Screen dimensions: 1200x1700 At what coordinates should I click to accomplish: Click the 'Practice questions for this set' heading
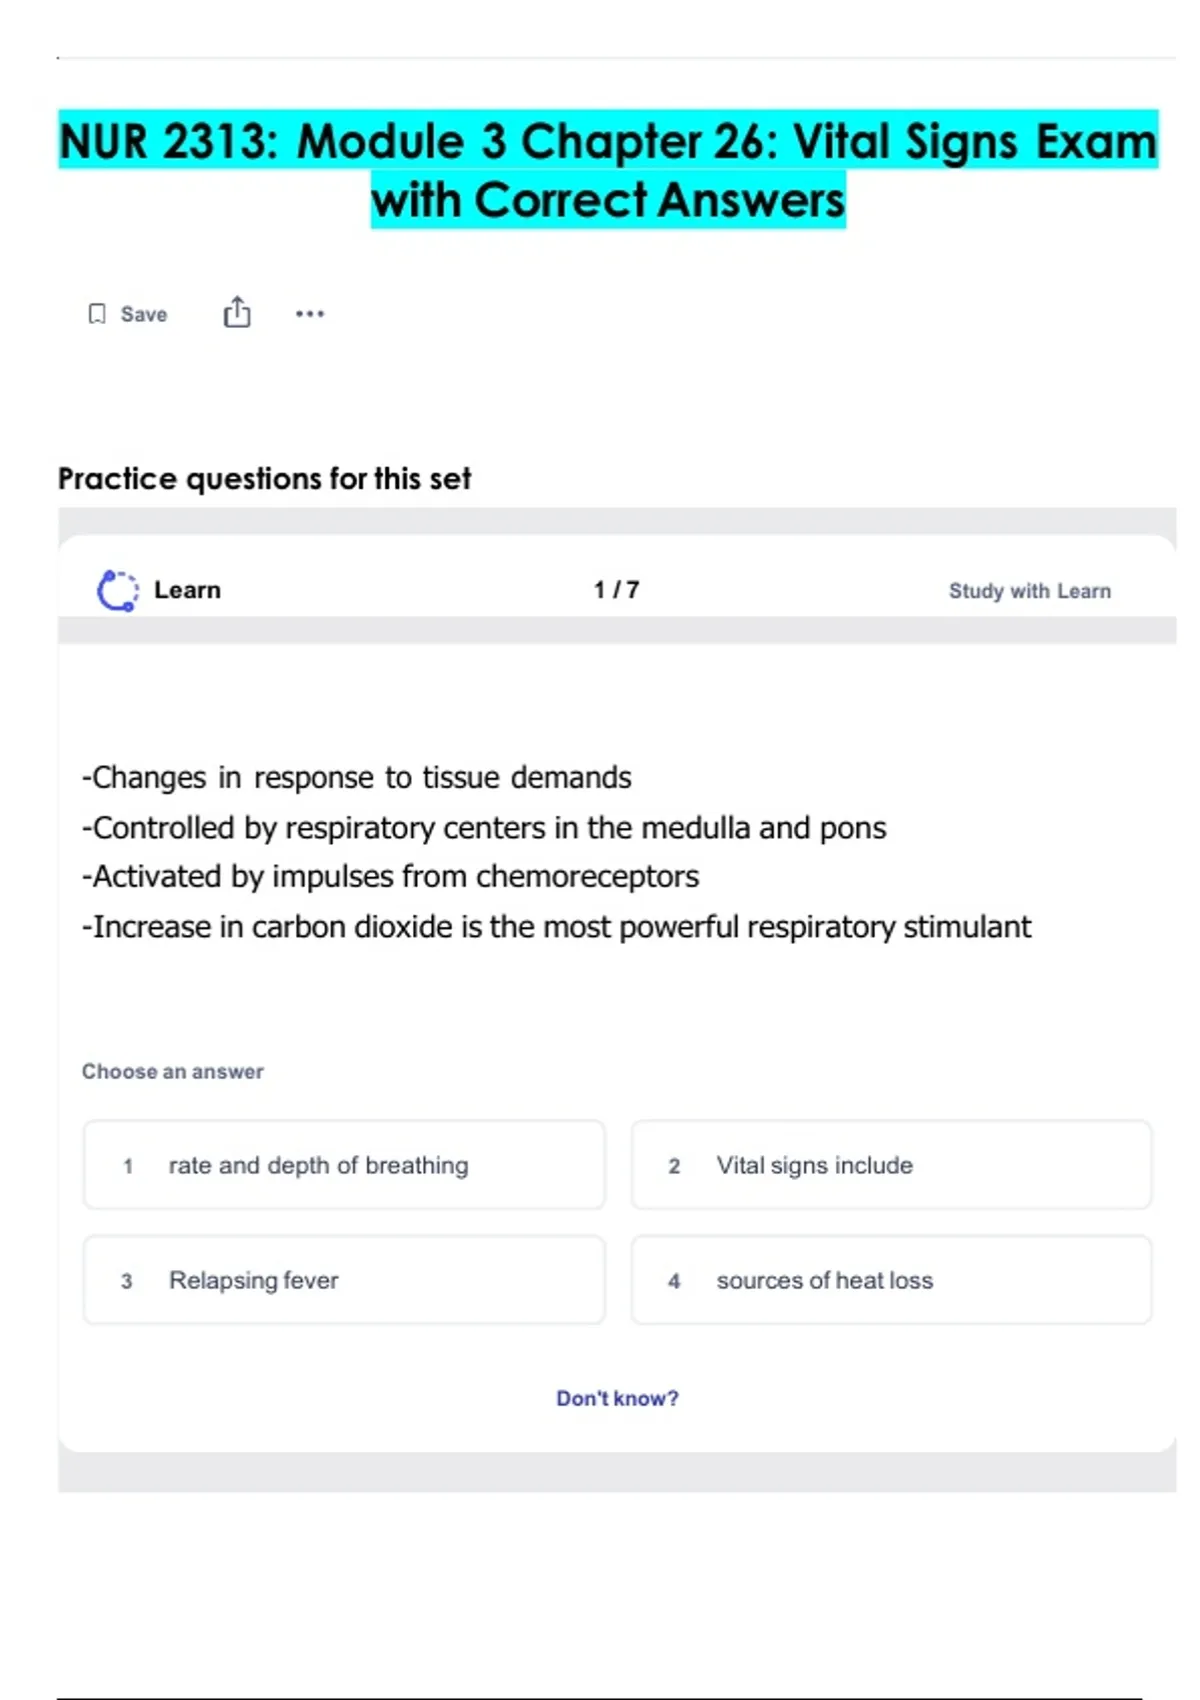point(264,479)
